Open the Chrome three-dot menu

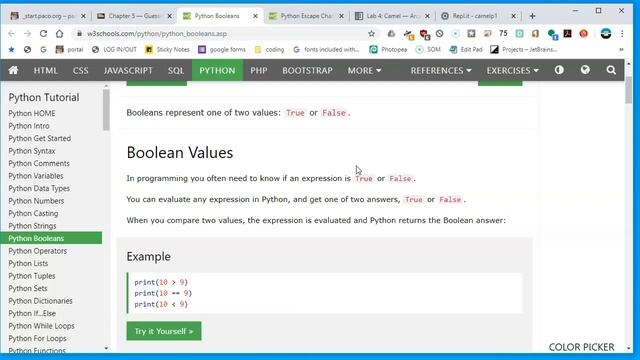point(622,33)
